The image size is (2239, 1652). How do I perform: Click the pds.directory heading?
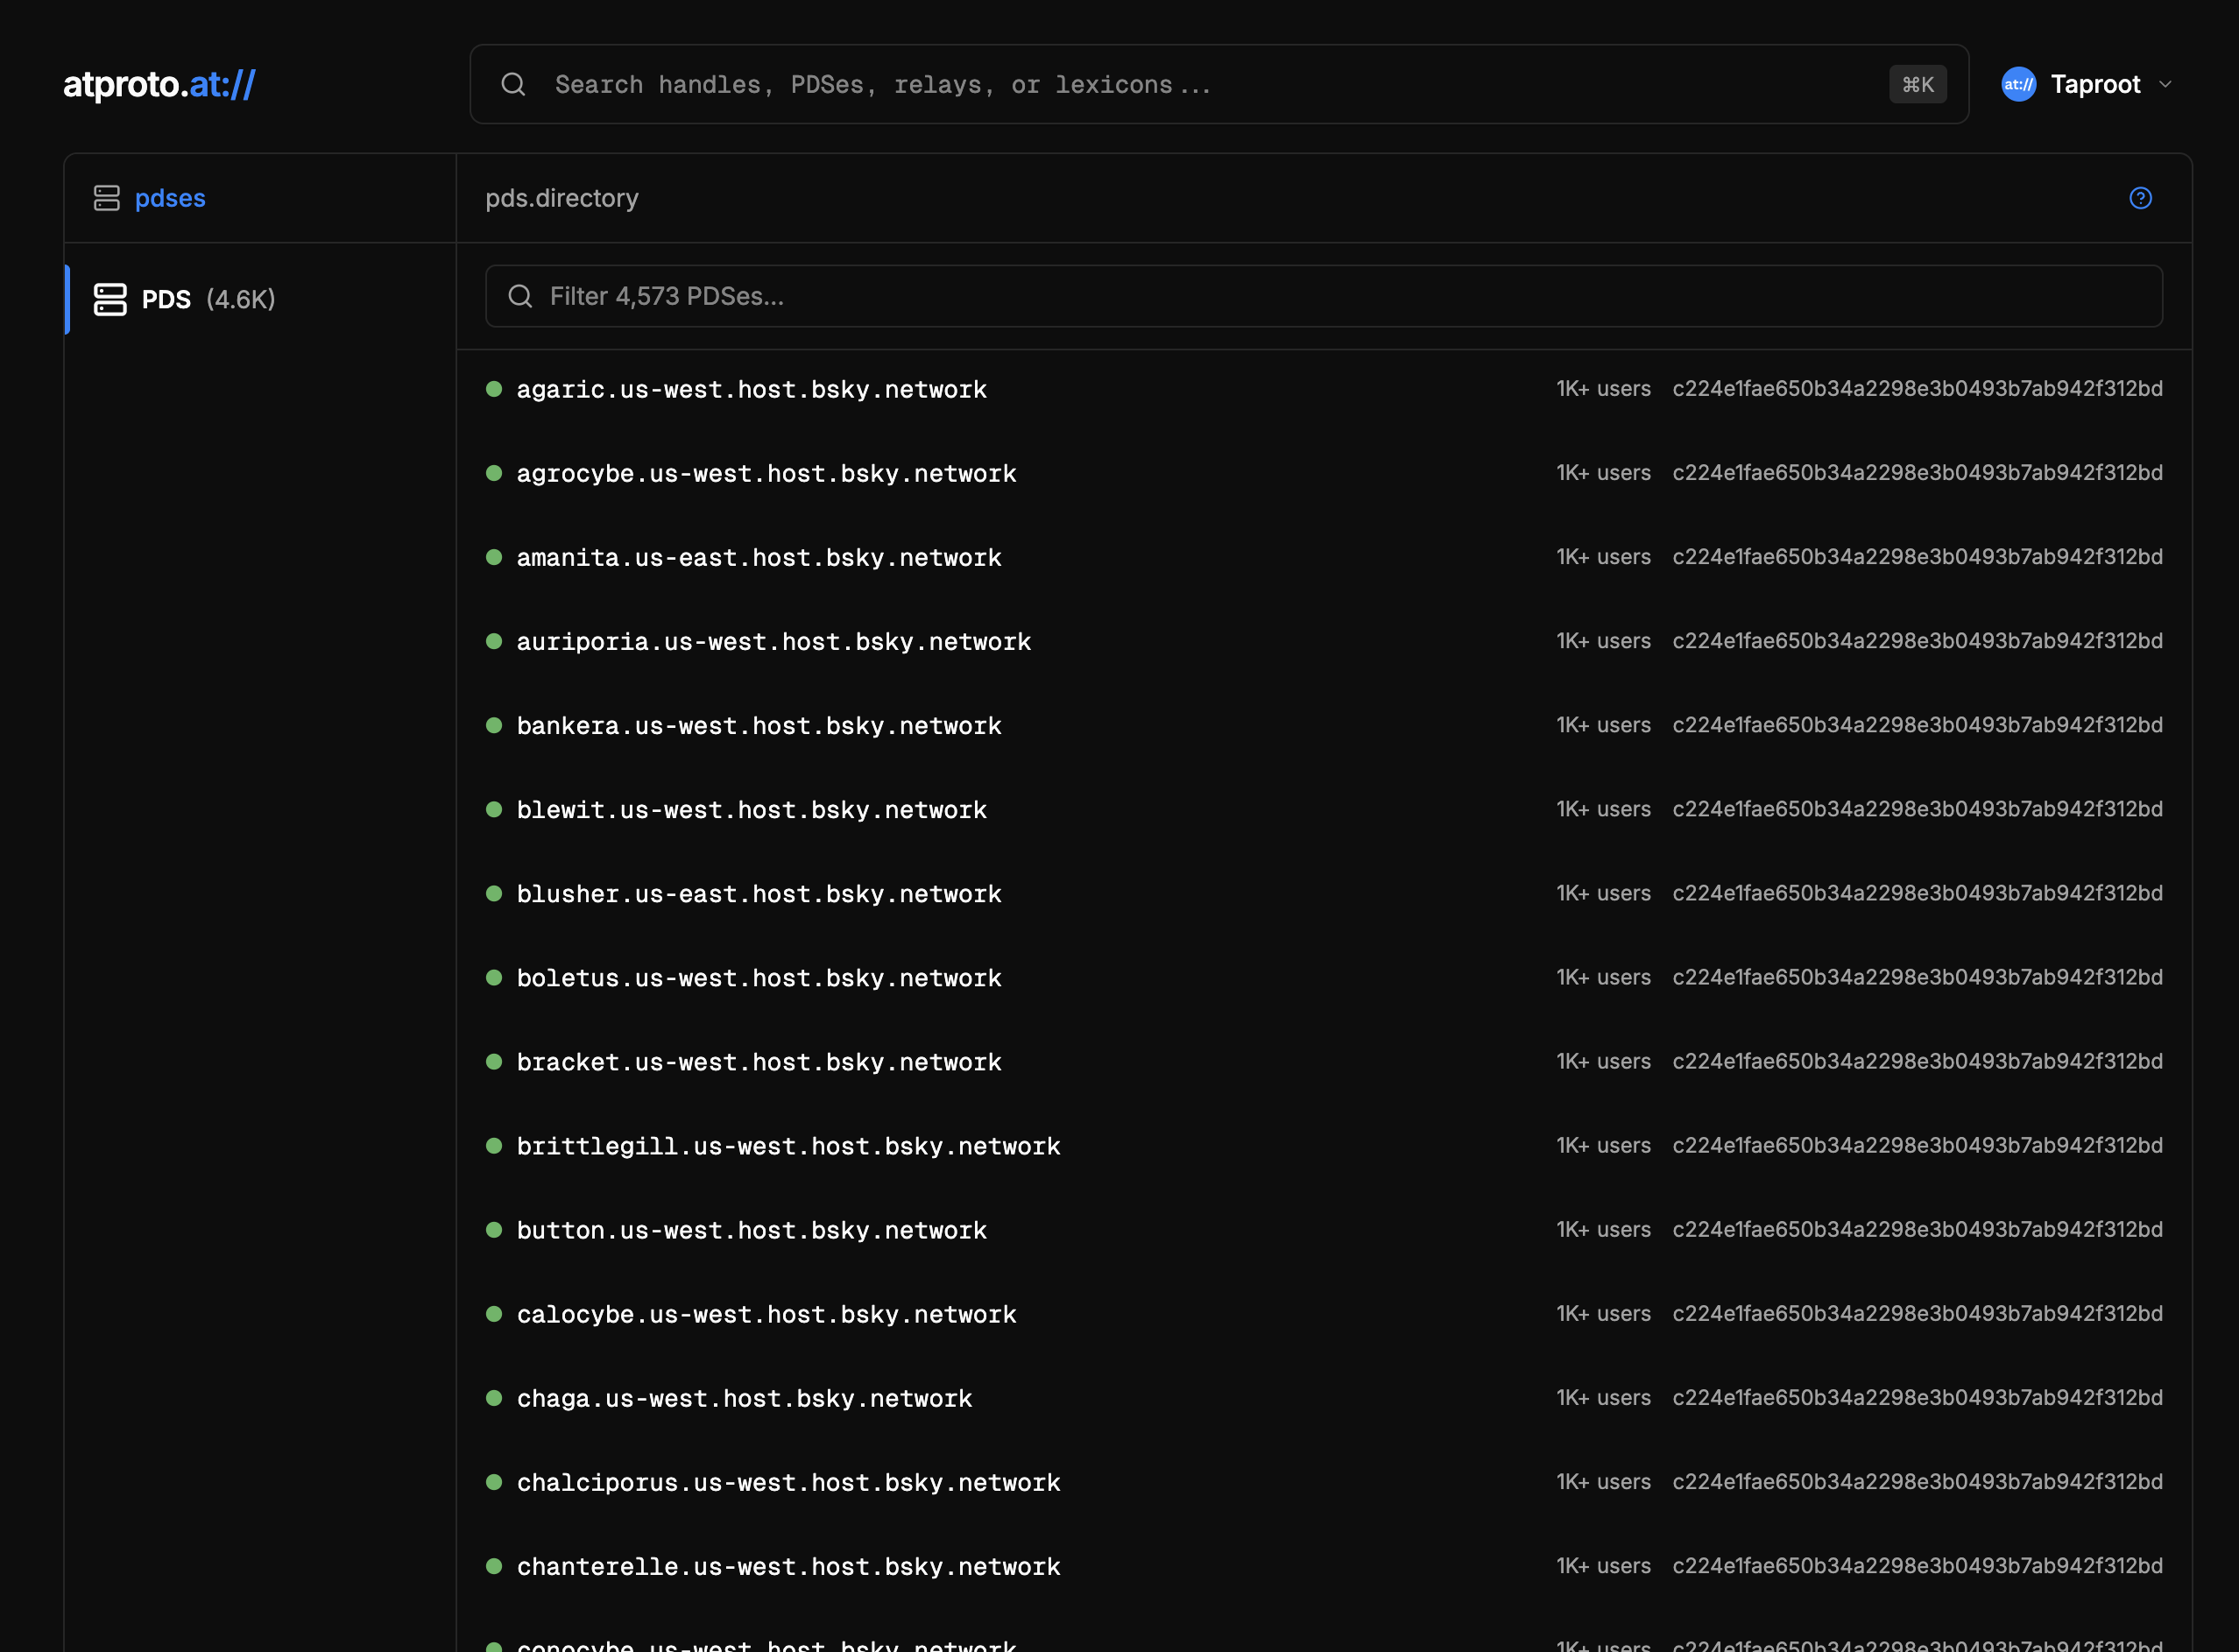pyautogui.click(x=561, y=198)
